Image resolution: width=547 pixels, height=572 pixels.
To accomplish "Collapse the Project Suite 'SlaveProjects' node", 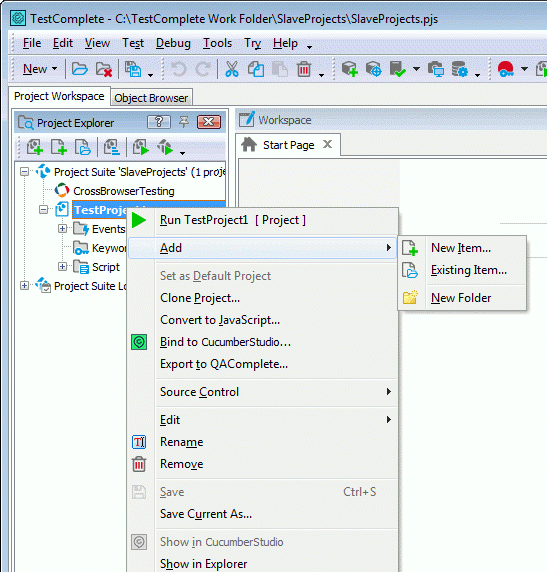I will tap(24, 172).
